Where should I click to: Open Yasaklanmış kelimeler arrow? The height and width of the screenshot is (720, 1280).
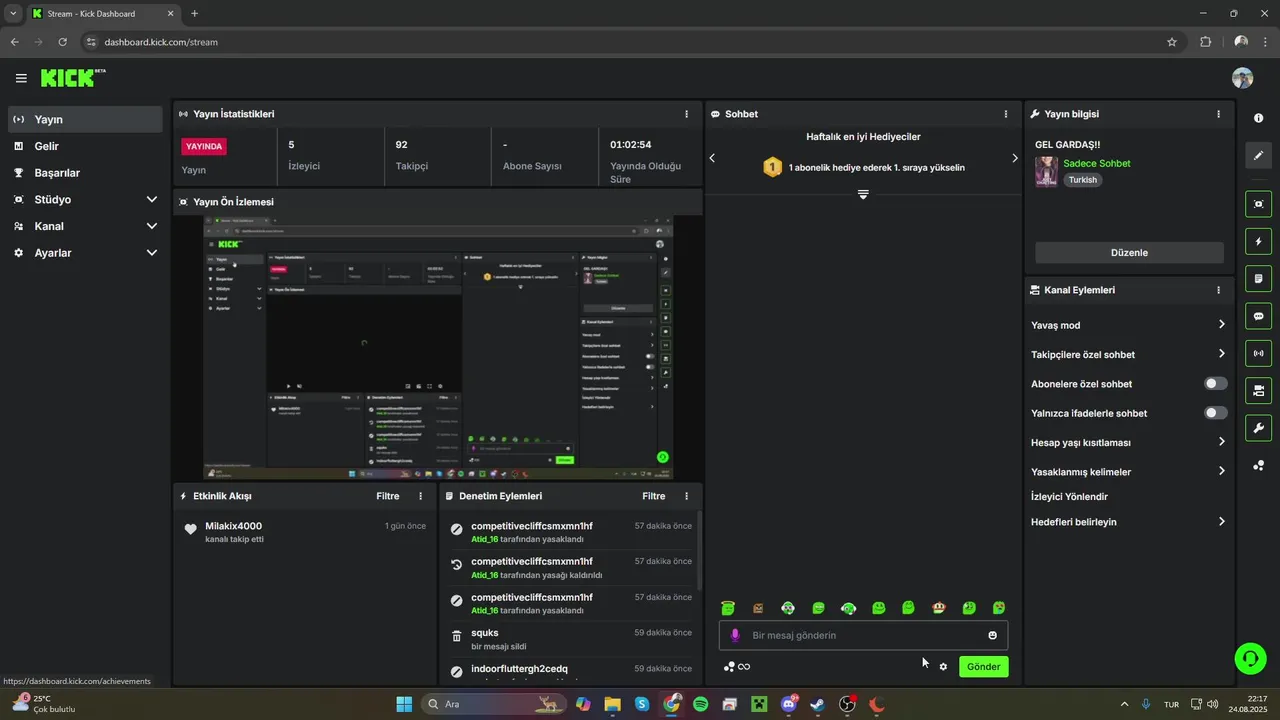pos(1221,471)
